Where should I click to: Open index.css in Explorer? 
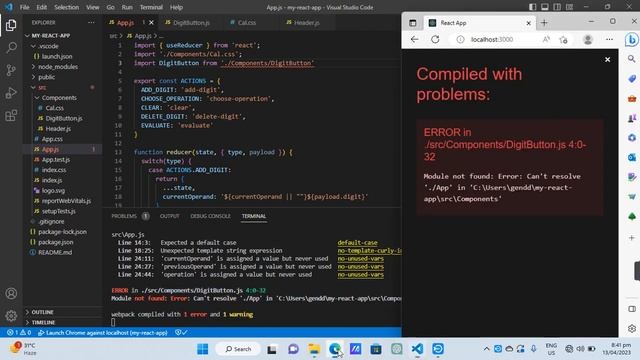click(54, 170)
